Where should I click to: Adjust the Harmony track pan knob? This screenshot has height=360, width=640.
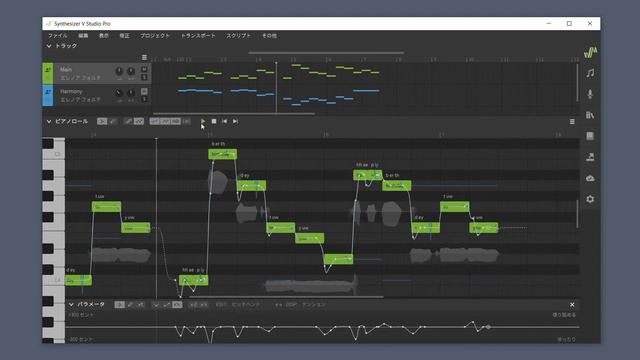[131, 93]
